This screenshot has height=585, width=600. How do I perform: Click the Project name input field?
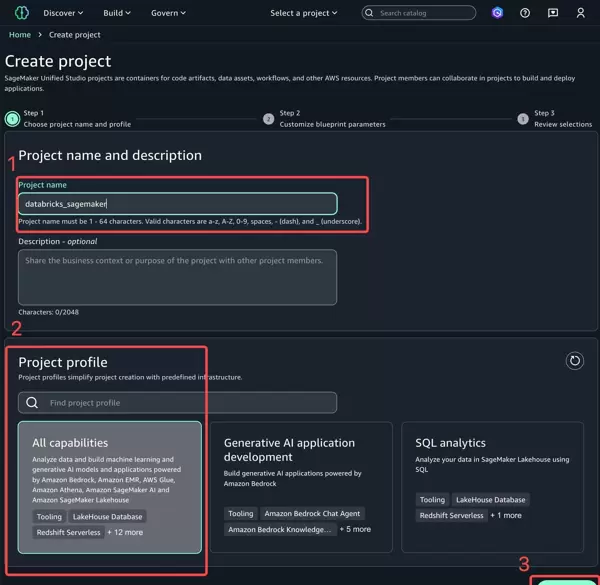[177, 203]
